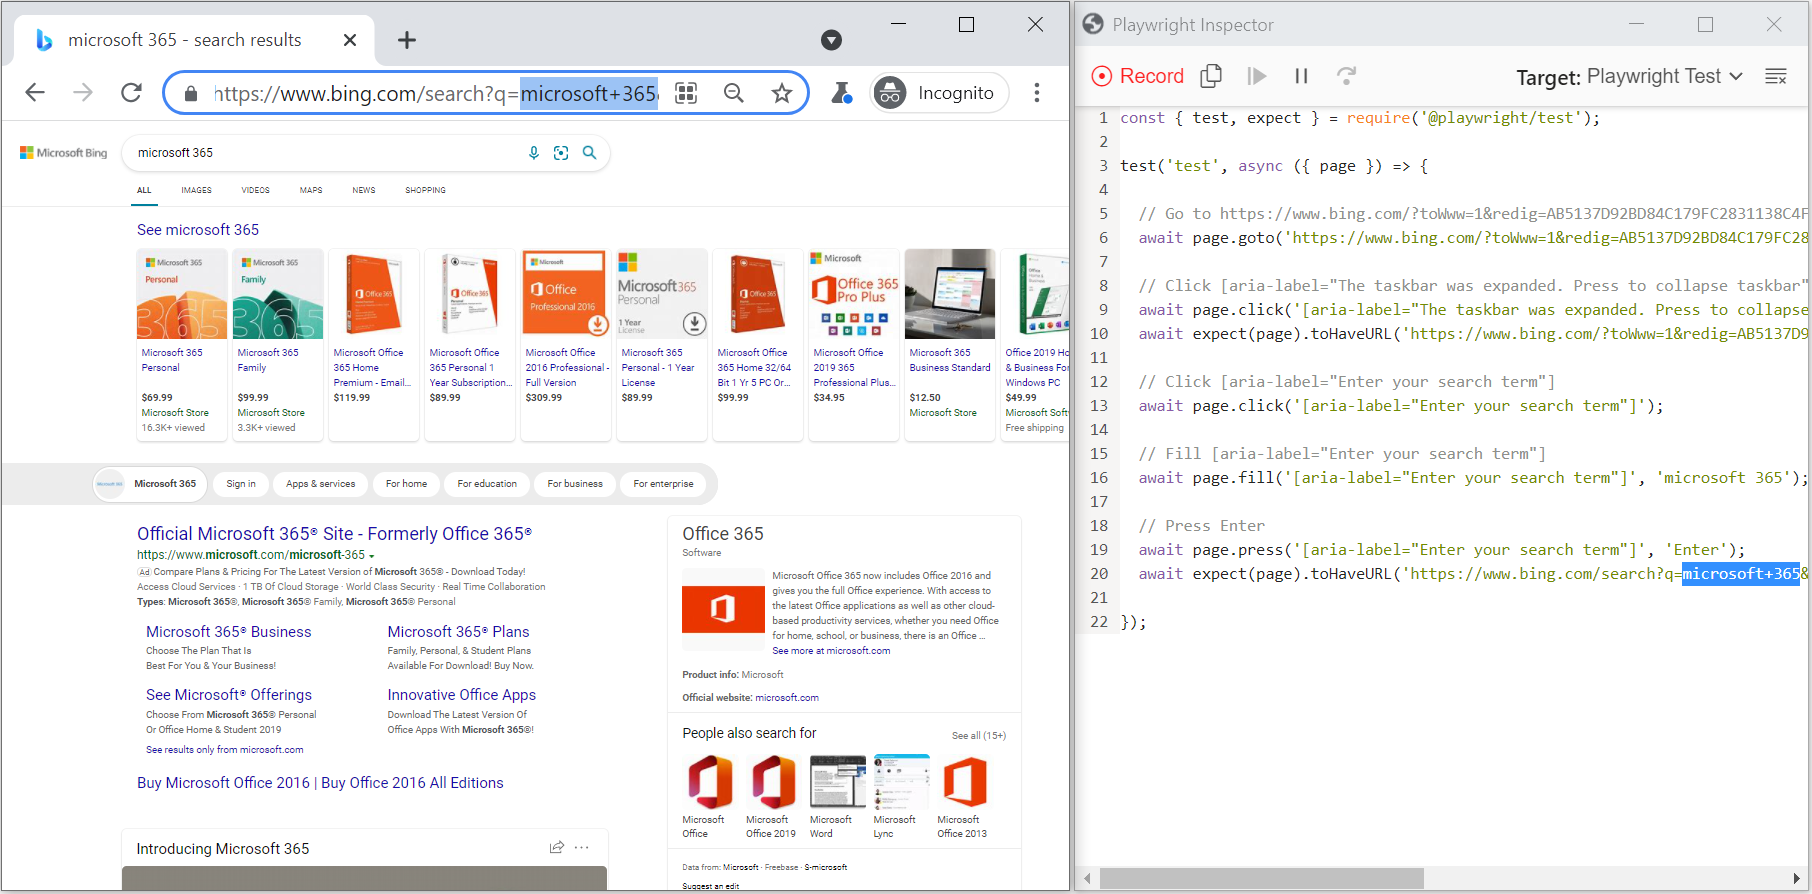This screenshot has width=1812, height=894.
Task: Close the microsoft 365 search results tab
Action: (x=350, y=40)
